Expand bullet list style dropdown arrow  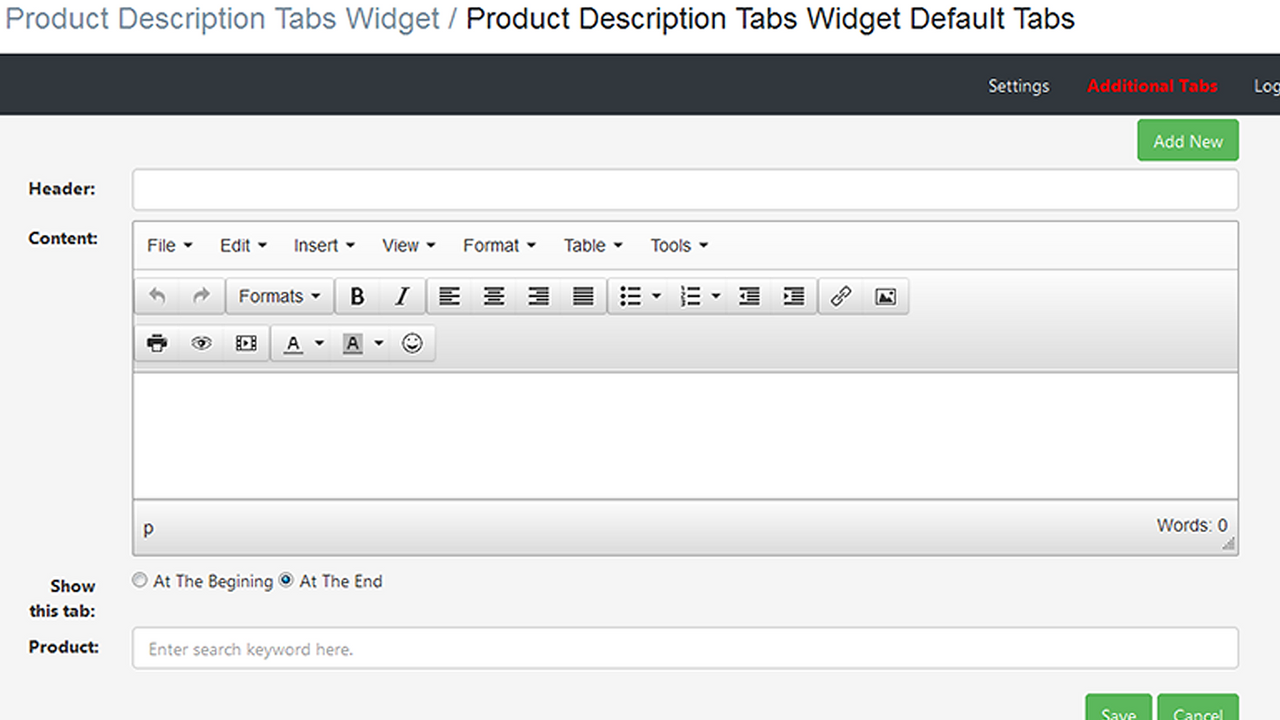(657, 296)
